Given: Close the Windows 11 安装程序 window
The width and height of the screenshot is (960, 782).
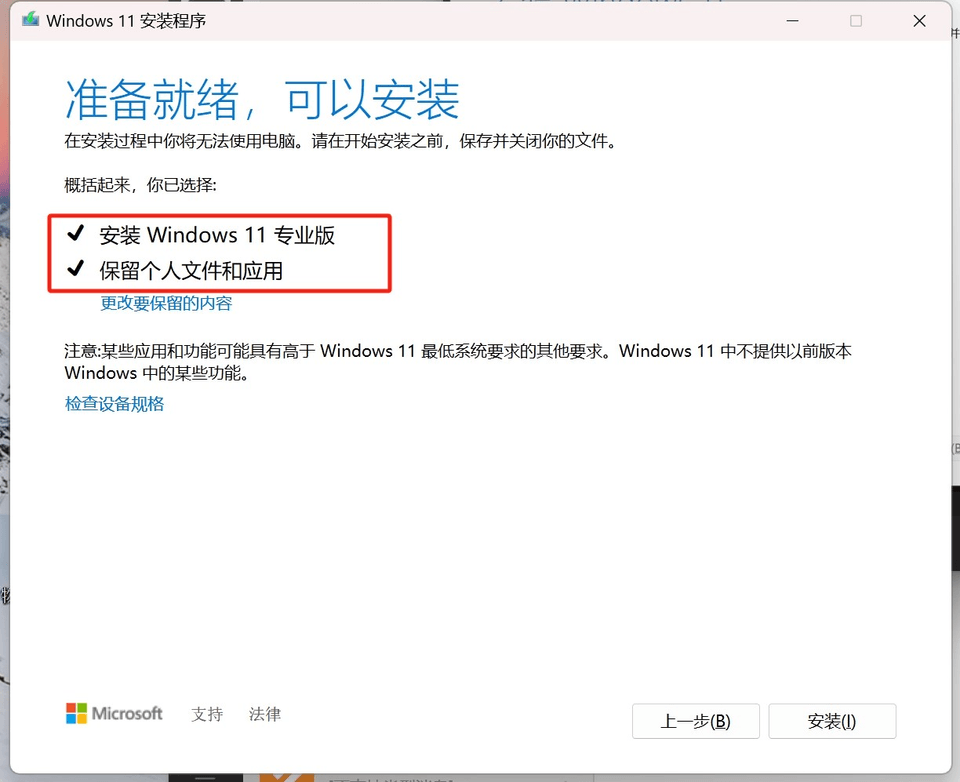Looking at the screenshot, I should (x=920, y=20).
